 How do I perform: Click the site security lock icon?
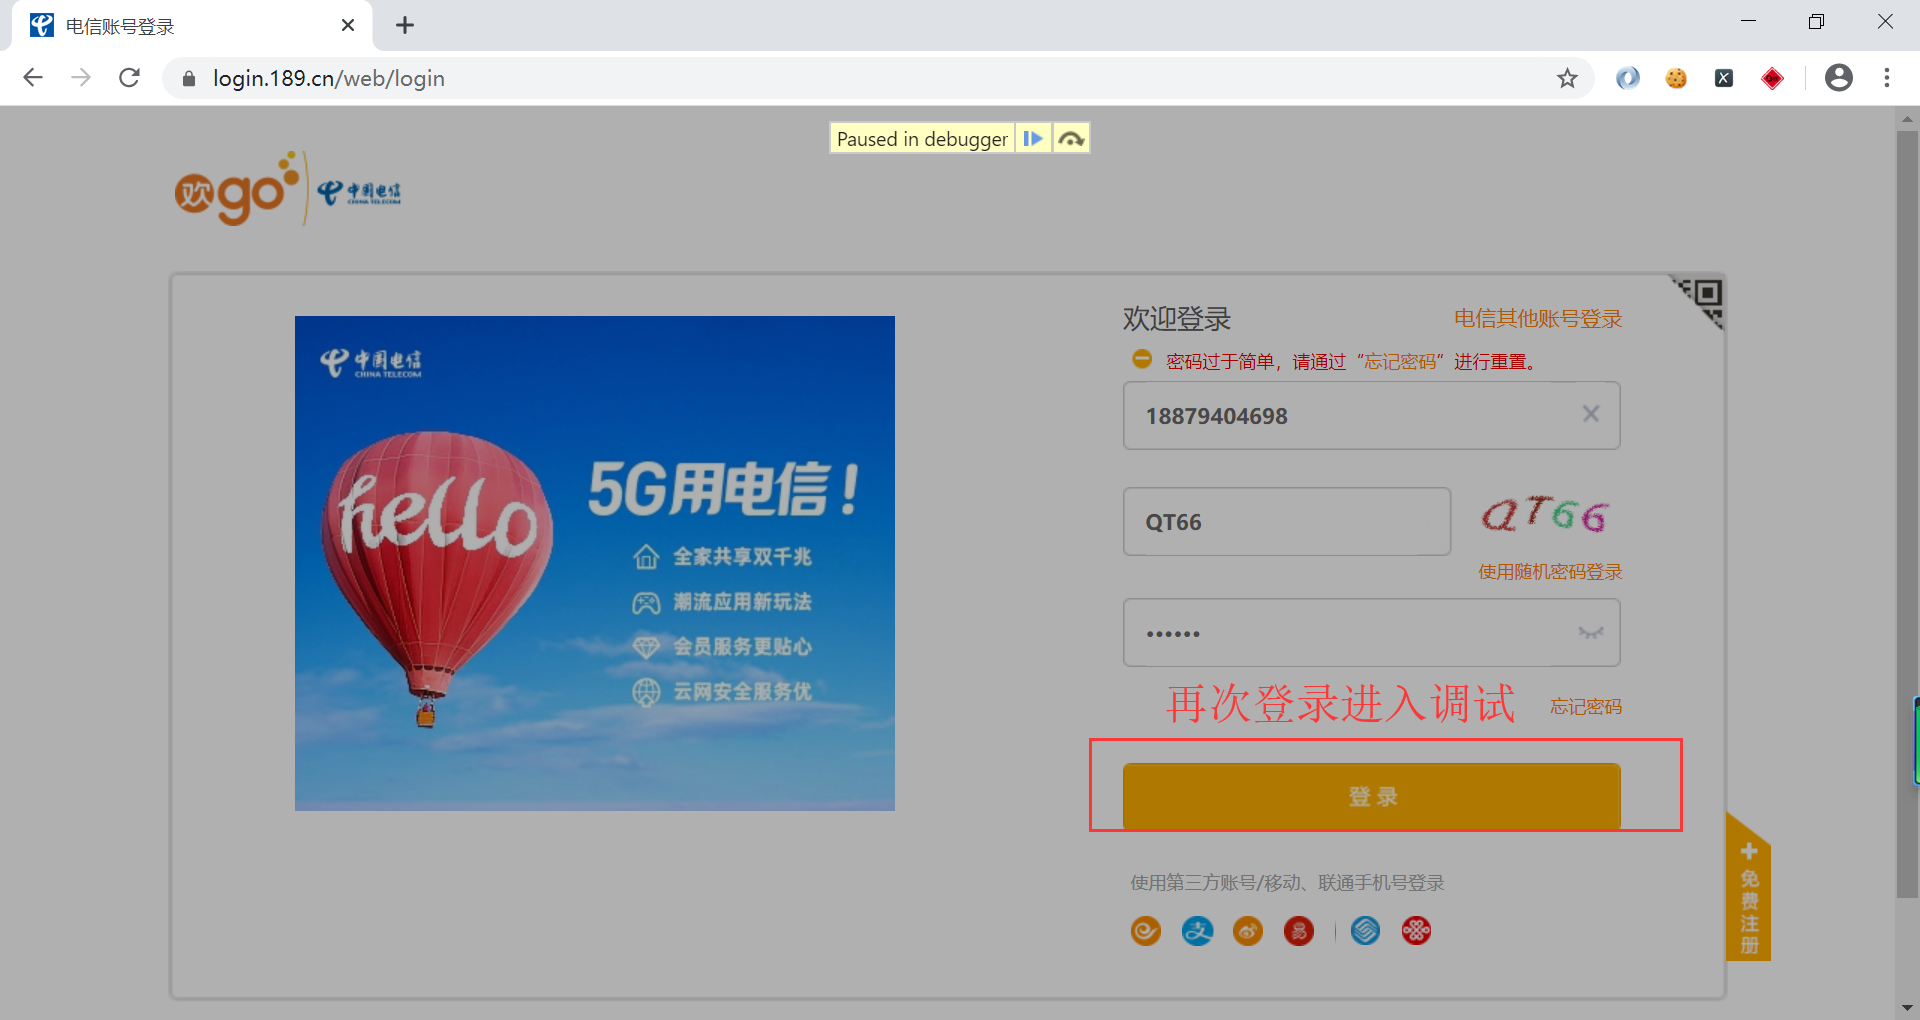[x=188, y=78]
